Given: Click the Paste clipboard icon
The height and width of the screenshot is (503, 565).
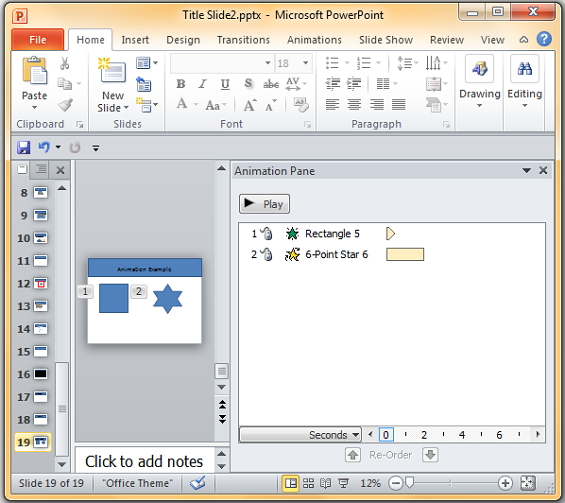Looking at the screenshot, I should click(x=35, y=71).
